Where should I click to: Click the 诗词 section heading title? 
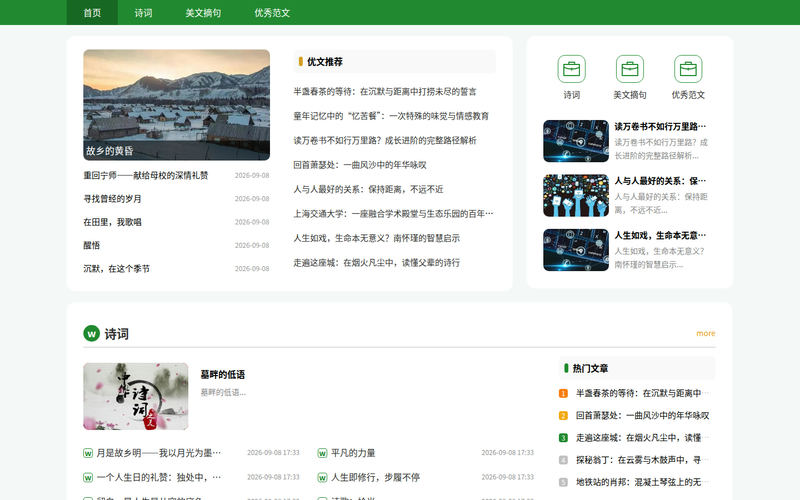click(x=116, y=334)
